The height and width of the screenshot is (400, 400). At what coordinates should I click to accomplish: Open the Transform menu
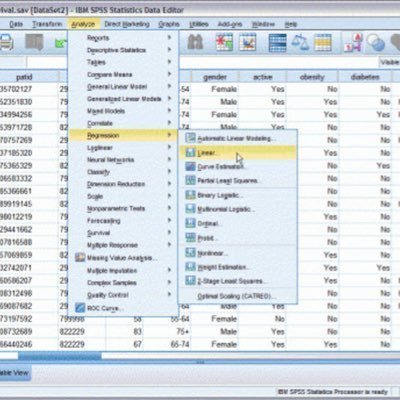(47, 24)
